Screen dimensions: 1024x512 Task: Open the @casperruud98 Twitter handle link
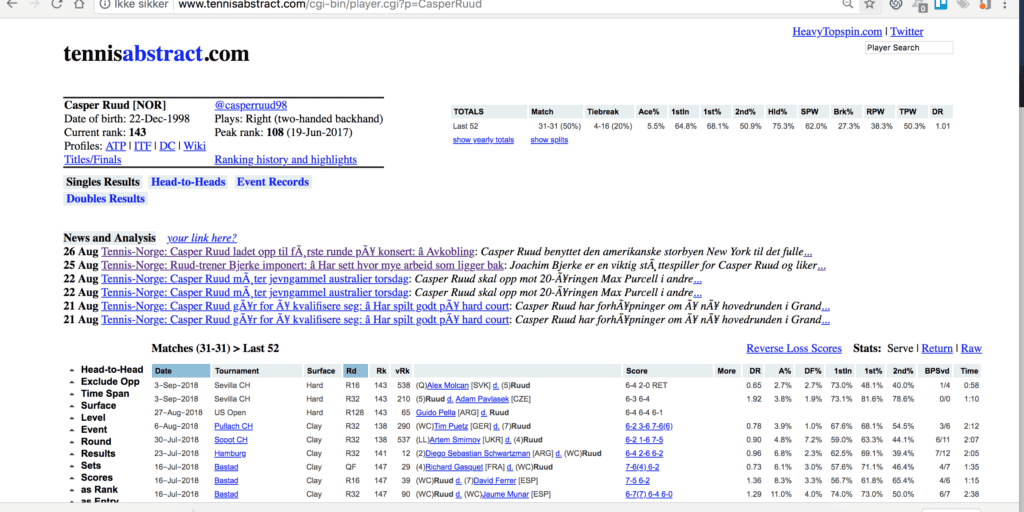251,105
